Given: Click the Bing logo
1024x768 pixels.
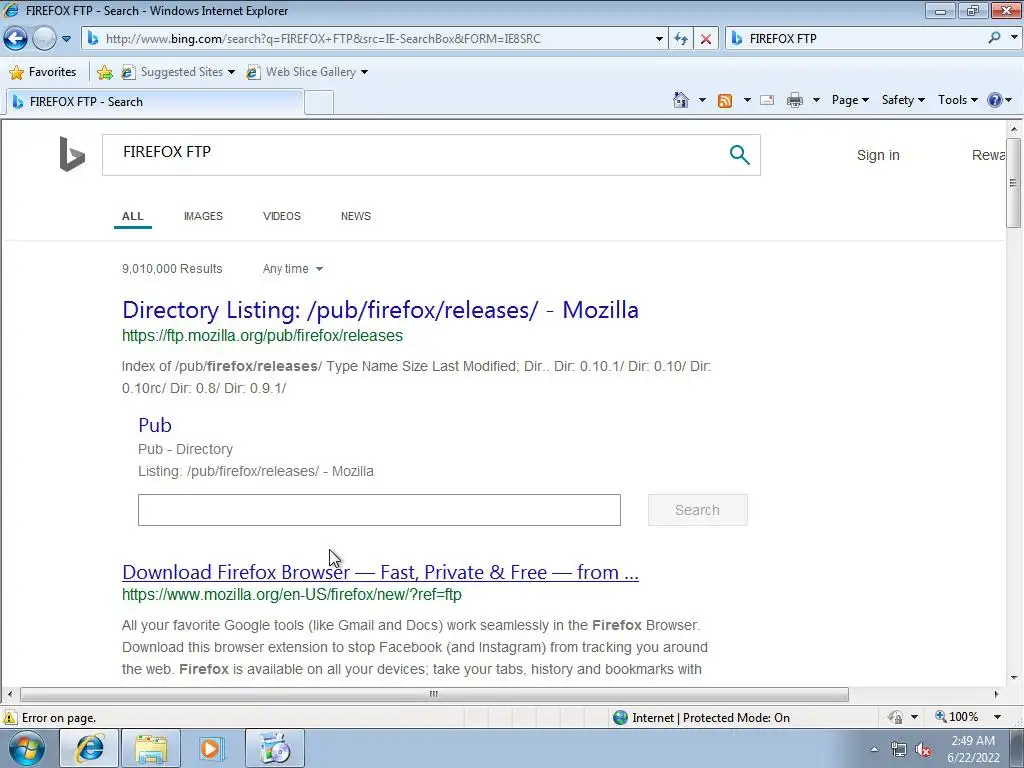Looking at the screenshot, I should 72,154.
